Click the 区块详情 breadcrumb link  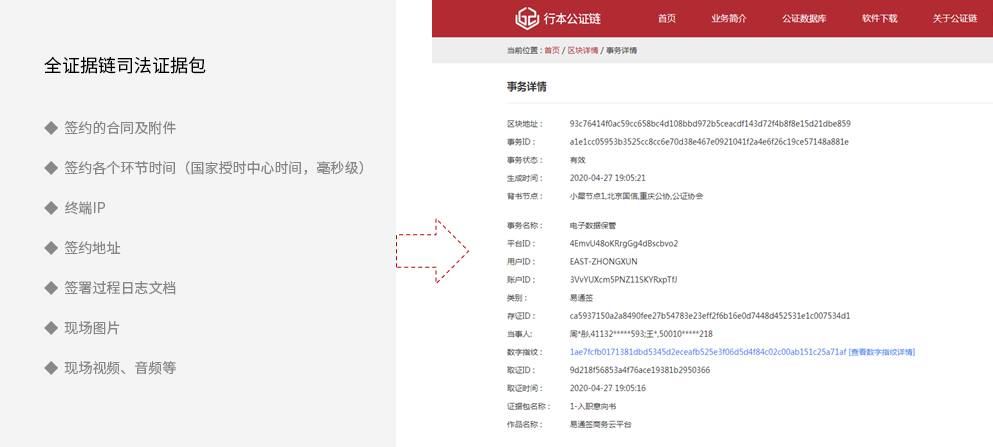pyautogui.click(x=583, y=50)
